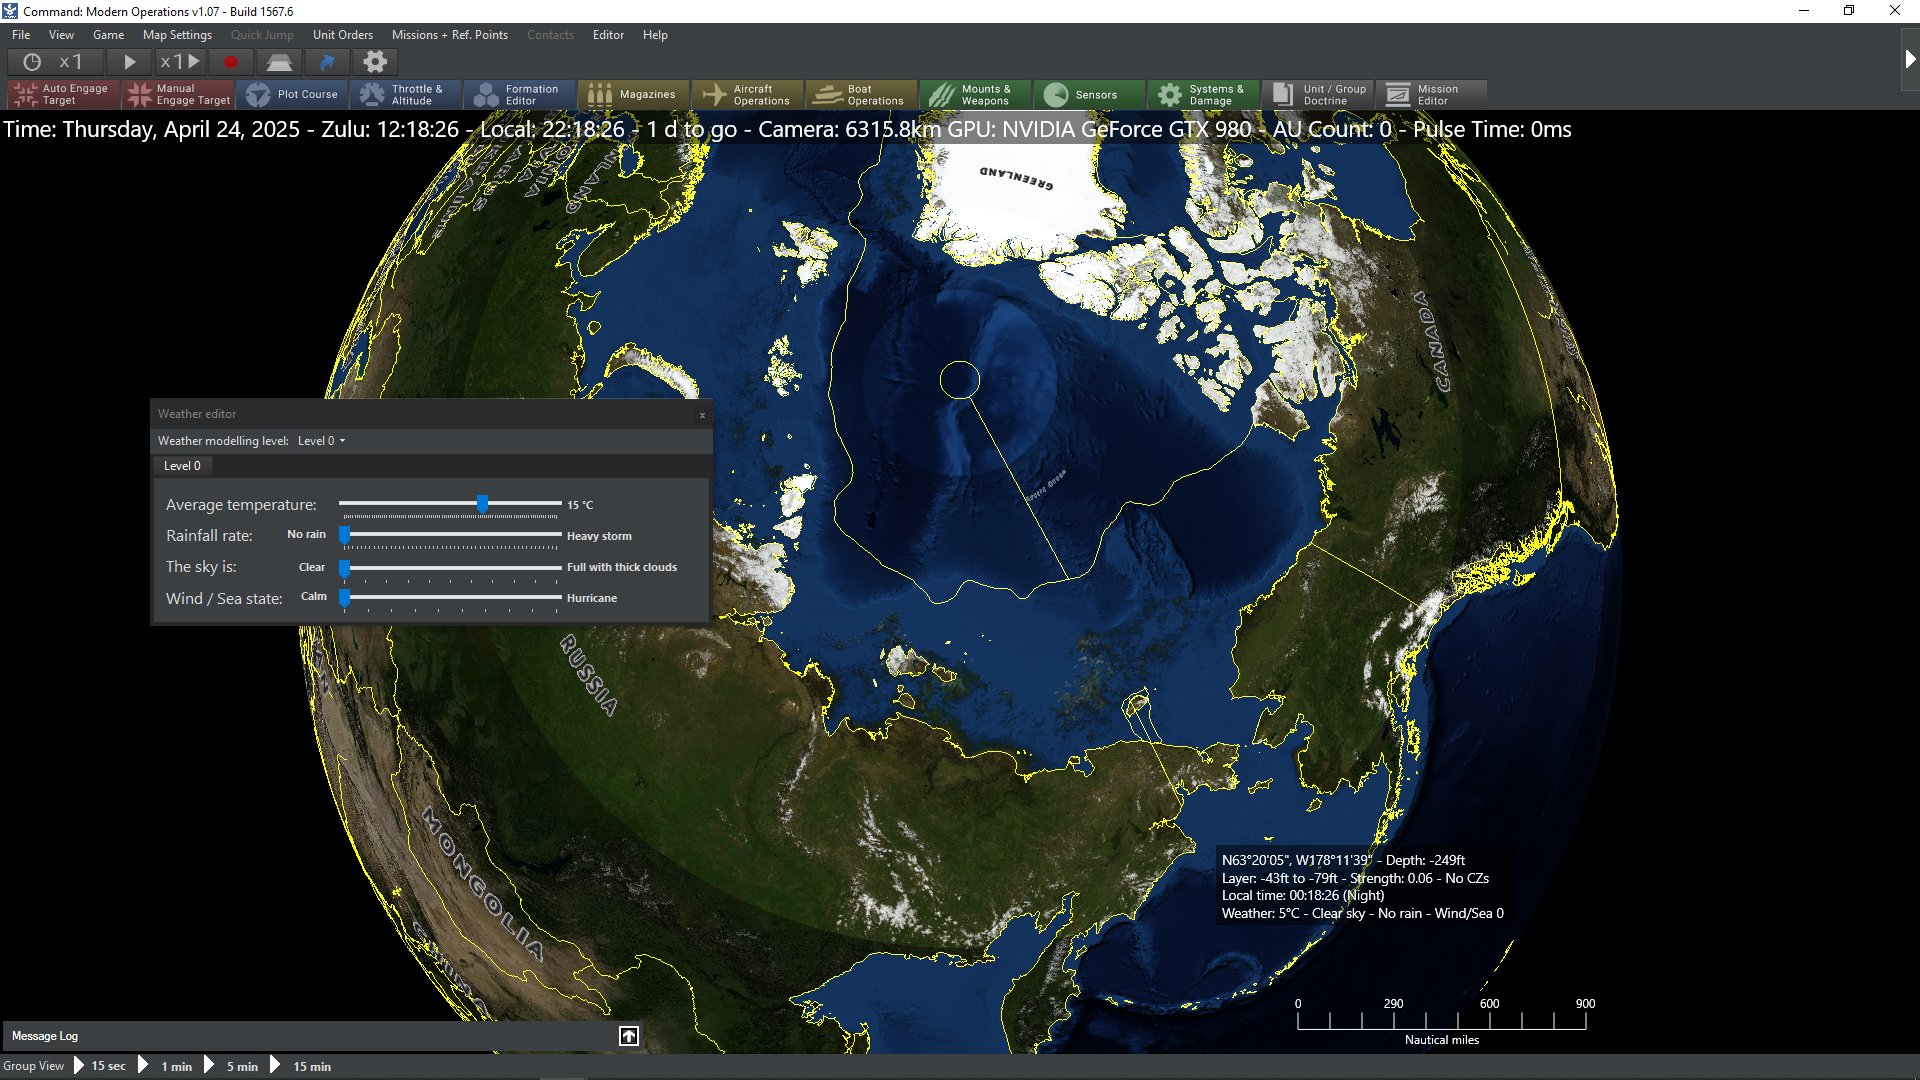Minimize the Command: Modern Operations window

(x=1804, y=11)
